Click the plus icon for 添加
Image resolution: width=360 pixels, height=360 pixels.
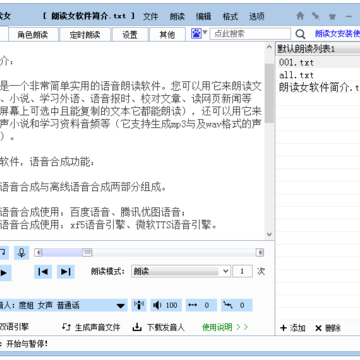[283, 328]
